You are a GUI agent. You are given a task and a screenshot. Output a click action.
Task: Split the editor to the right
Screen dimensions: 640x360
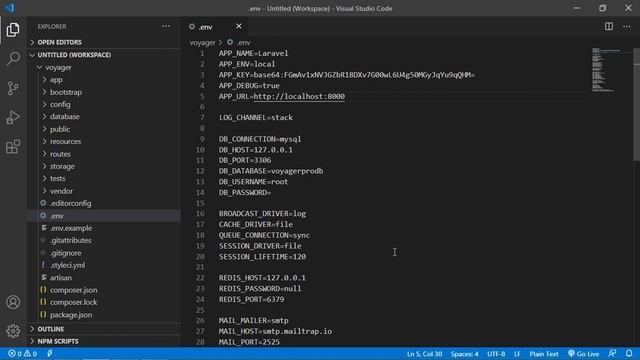(x=609, y=27)
